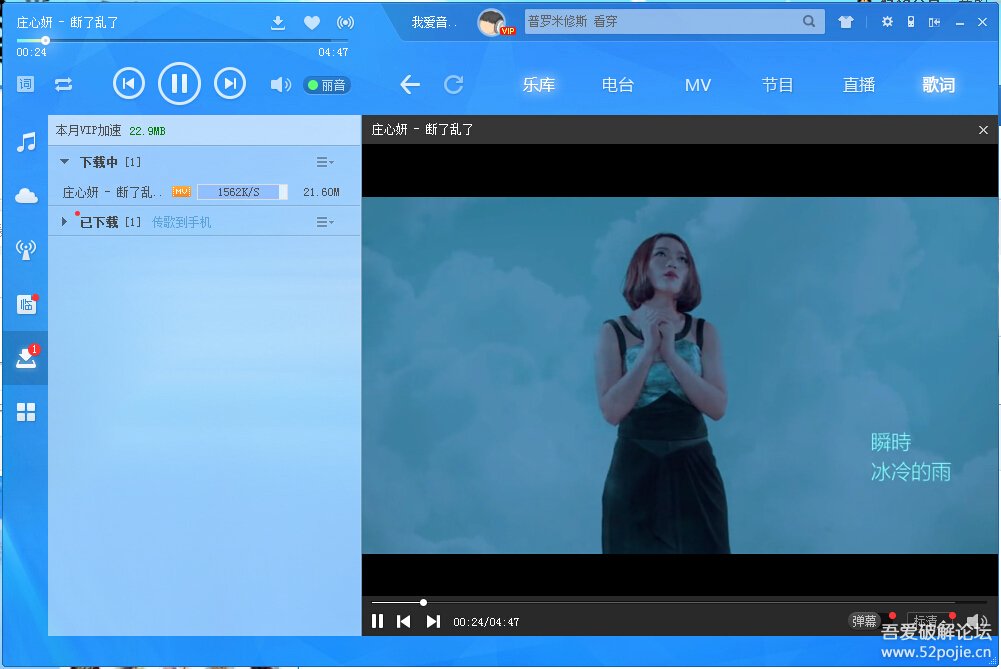Click the 21.60M file size value

pos(321,192)
